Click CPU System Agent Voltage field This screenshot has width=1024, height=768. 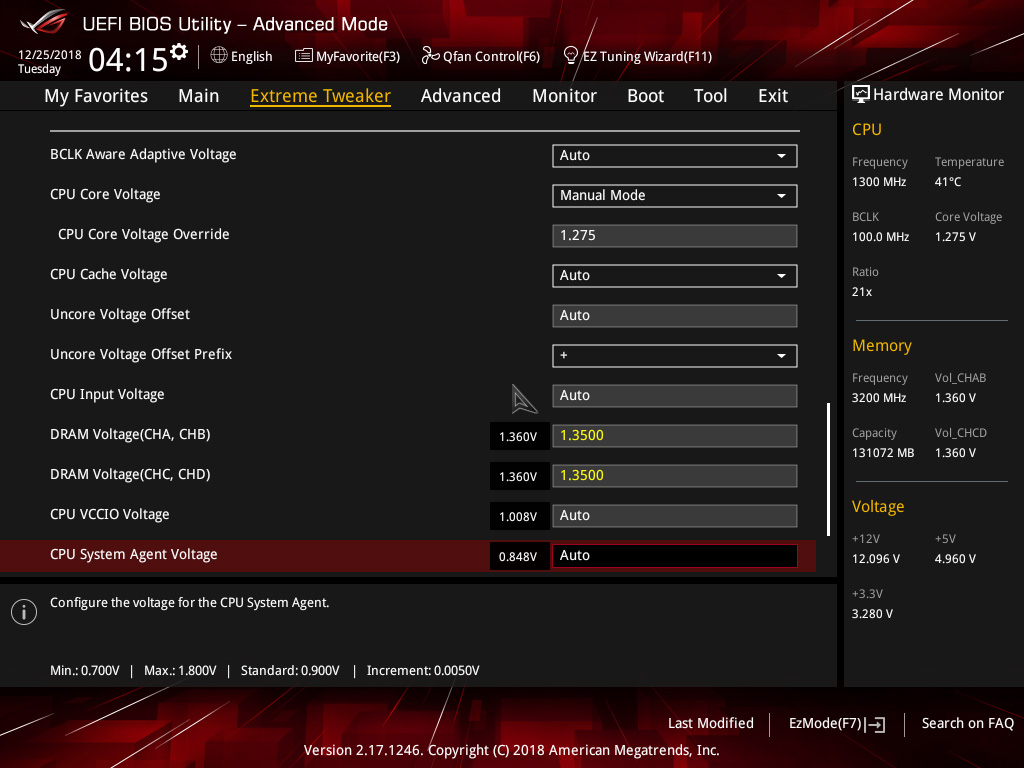(675, 556)
